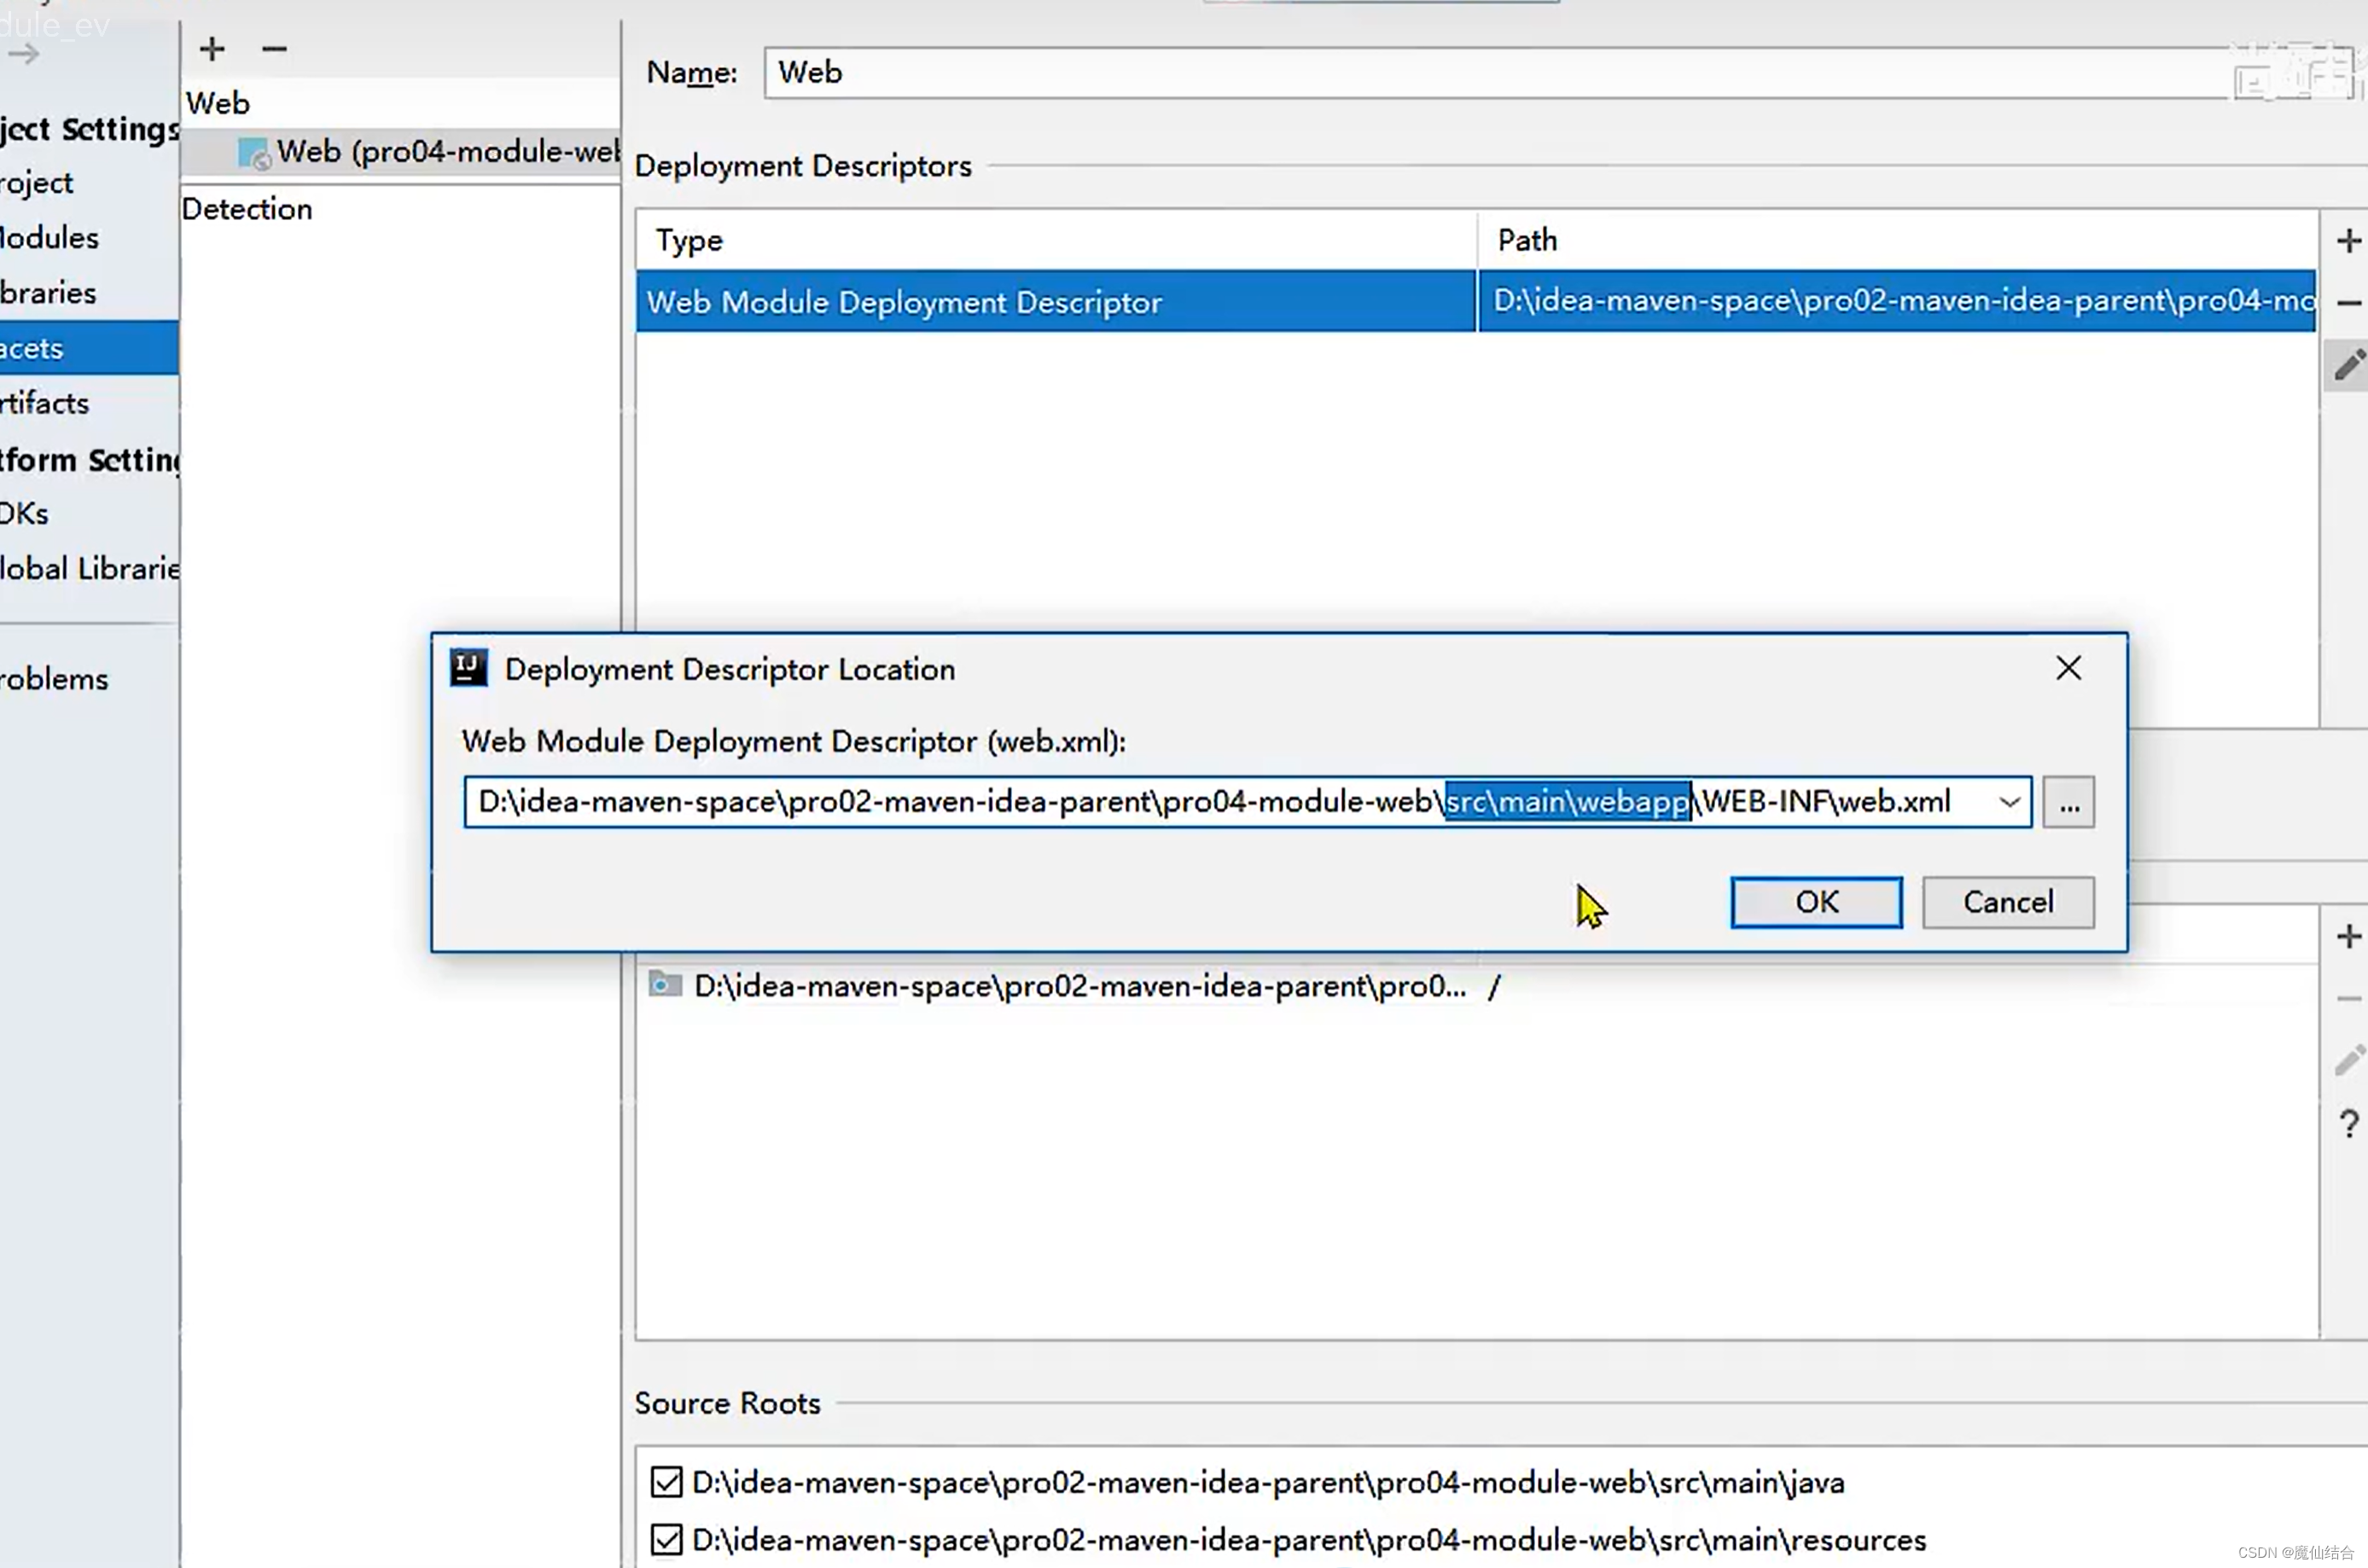Viewport: 2368px width, 1568px height.
Task: Select the Detection item in facet list
Action: (x=247, y=209)
